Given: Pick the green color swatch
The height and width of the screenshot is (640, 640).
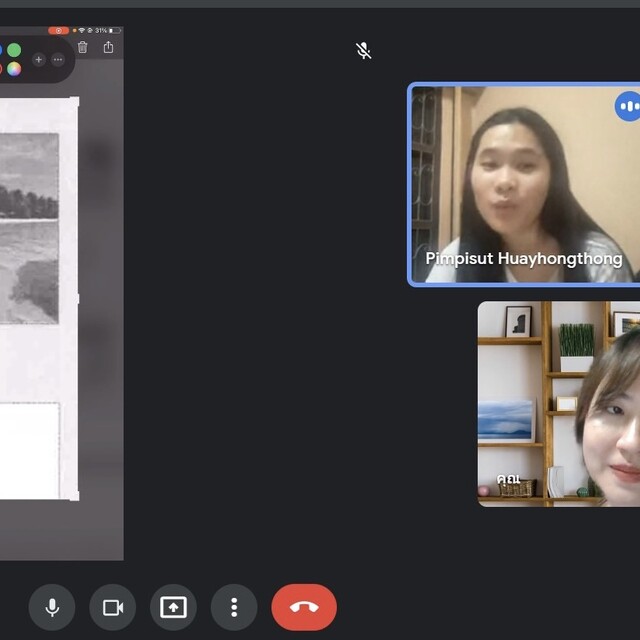Looking at the screenshot, I should tap(14, 50).
